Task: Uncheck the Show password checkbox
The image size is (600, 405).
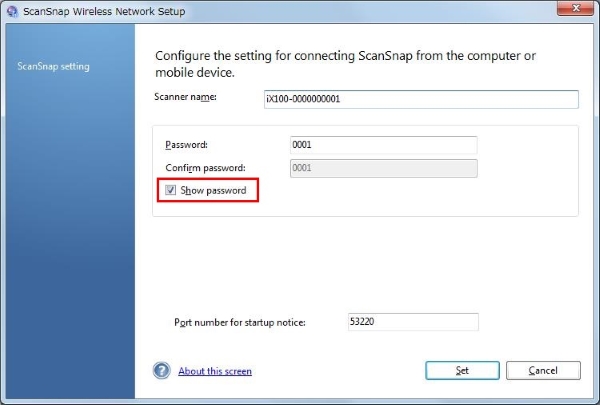Action: coord(170,190)
